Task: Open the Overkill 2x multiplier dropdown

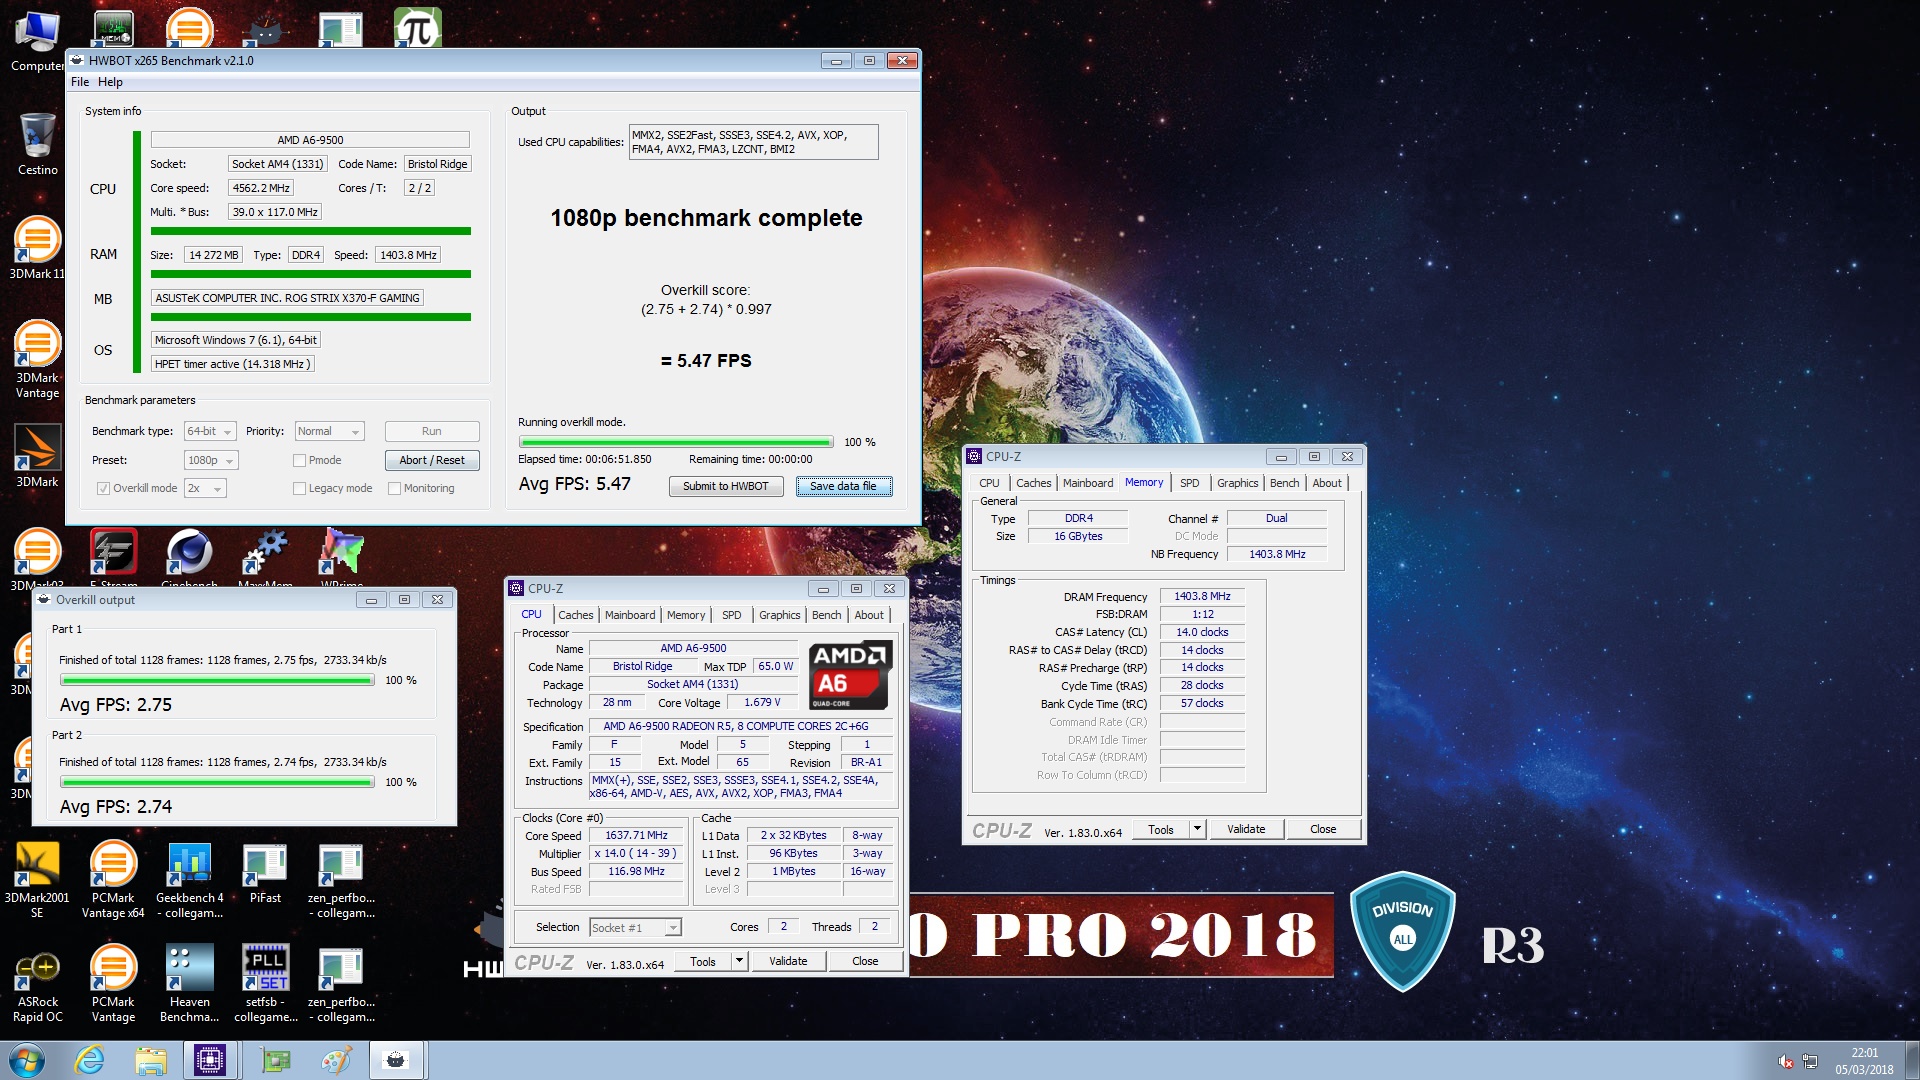Action: [205, 488]
